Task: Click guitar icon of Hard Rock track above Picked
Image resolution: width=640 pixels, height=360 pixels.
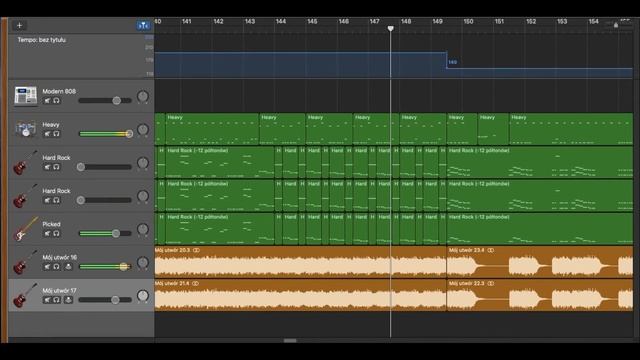Action: click(25, 196)
